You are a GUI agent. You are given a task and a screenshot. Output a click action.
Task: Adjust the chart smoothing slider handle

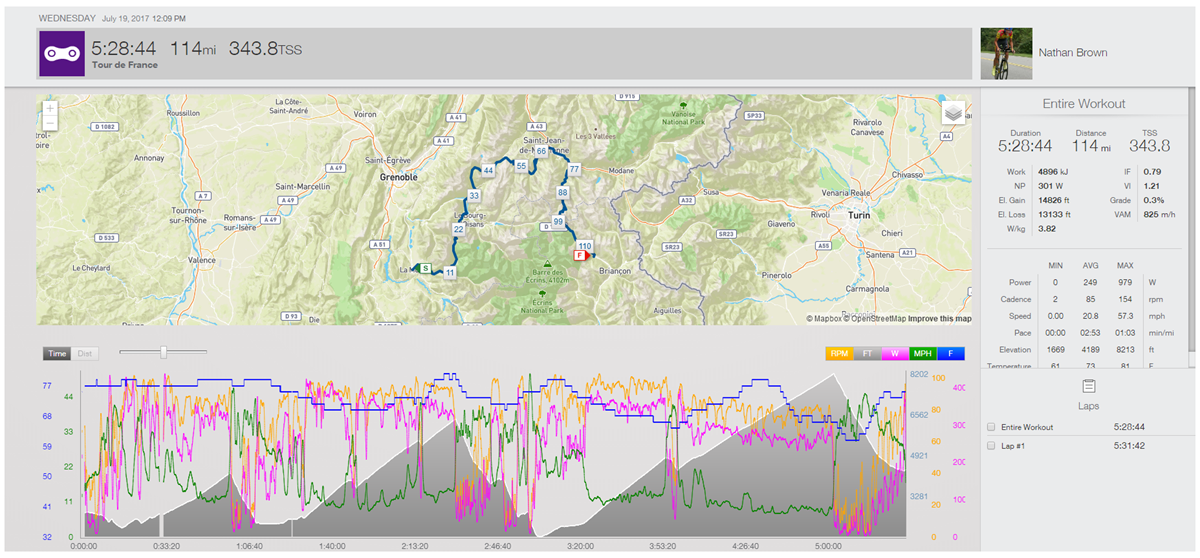[x=163, y=351]
